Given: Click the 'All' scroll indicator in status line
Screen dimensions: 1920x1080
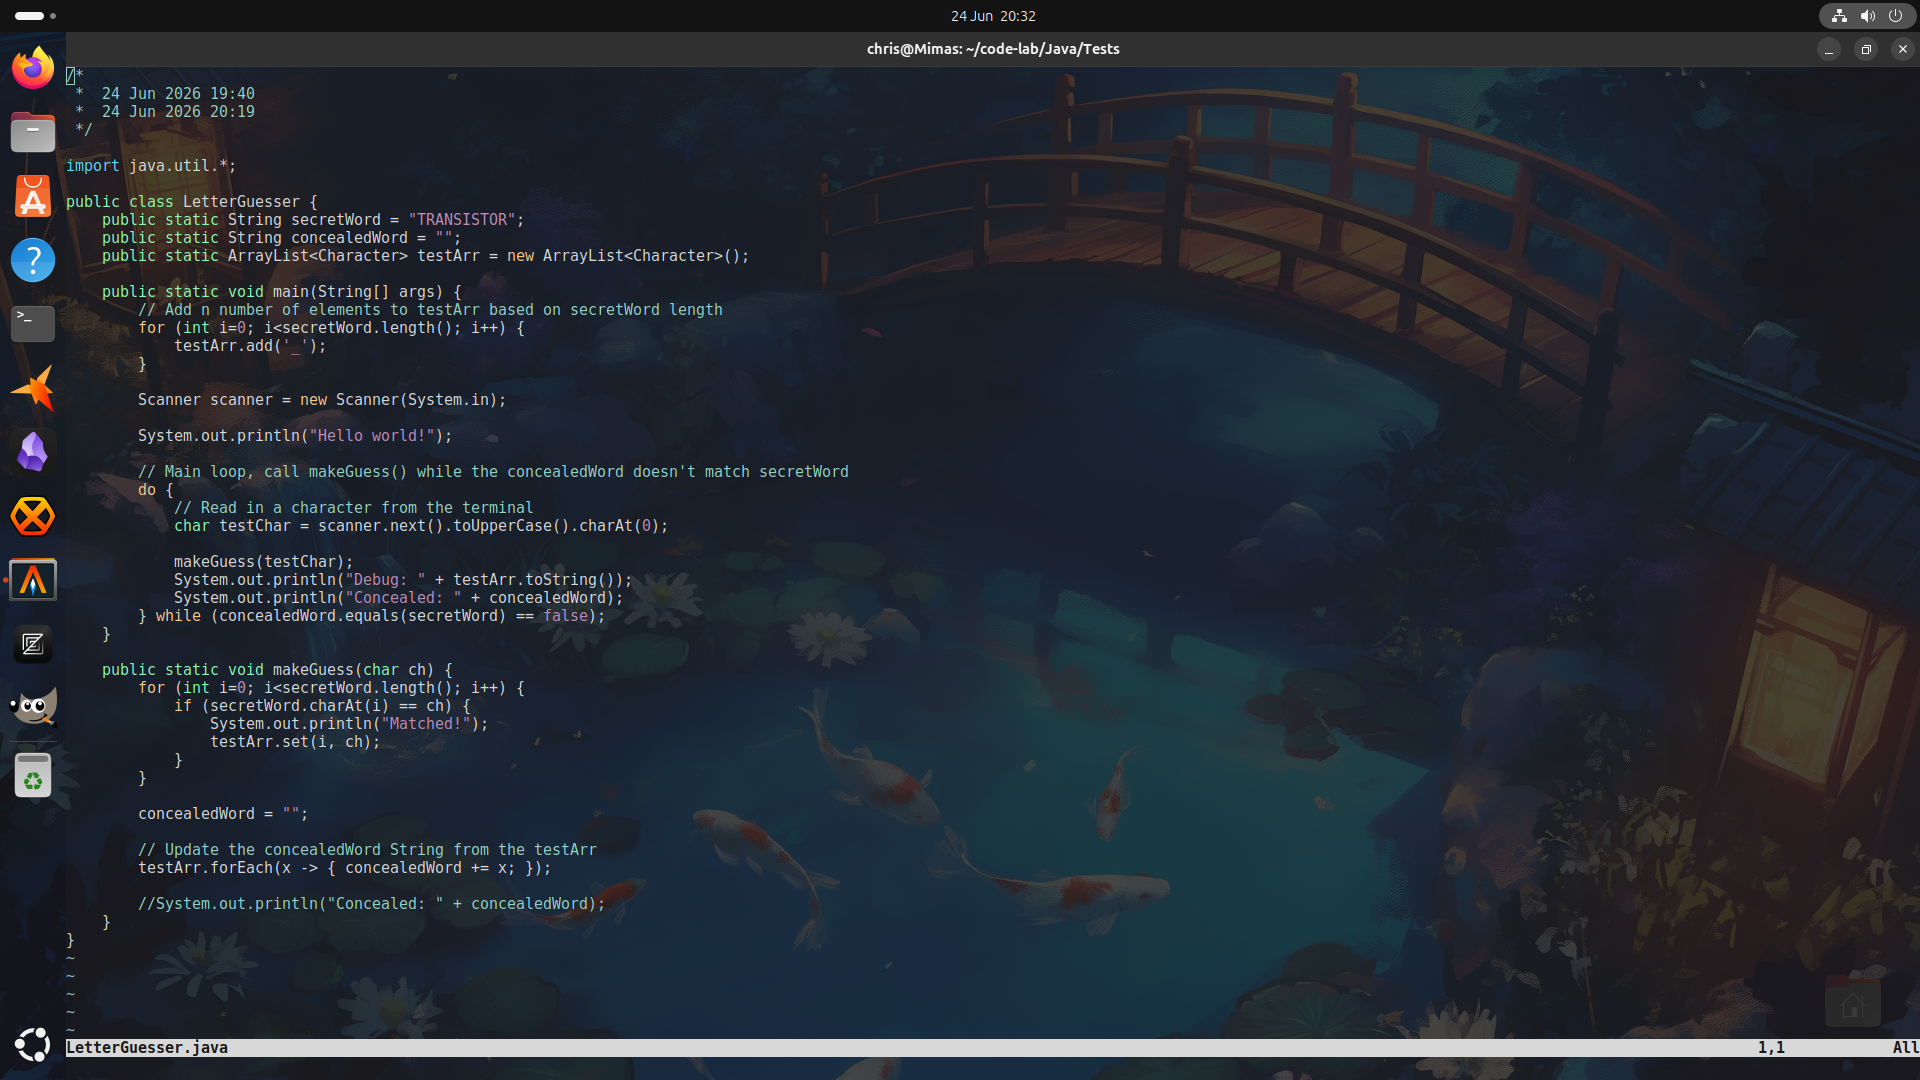Looking at the screenshot, I should 1905,1048.
